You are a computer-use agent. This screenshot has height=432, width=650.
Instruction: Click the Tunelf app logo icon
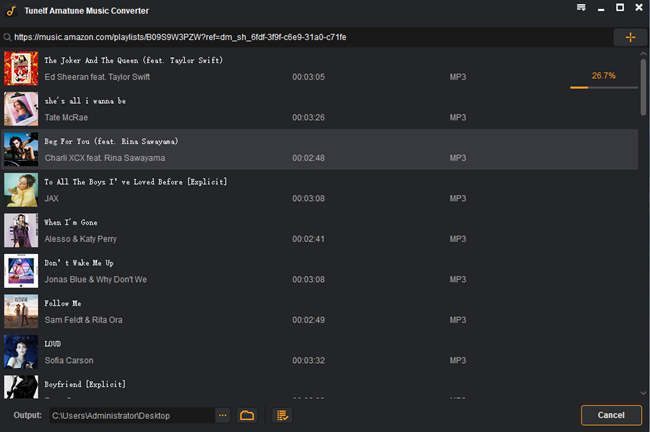click(x=9, y=9)
